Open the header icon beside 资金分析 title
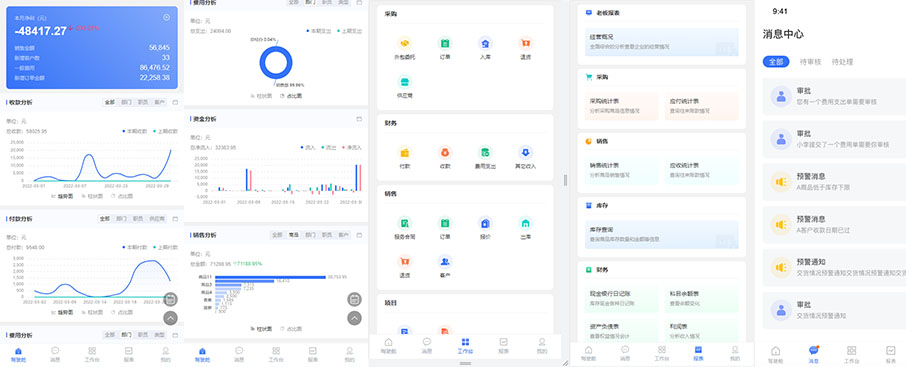The width and height of the screenshot is (906, 367). (359, 119)
